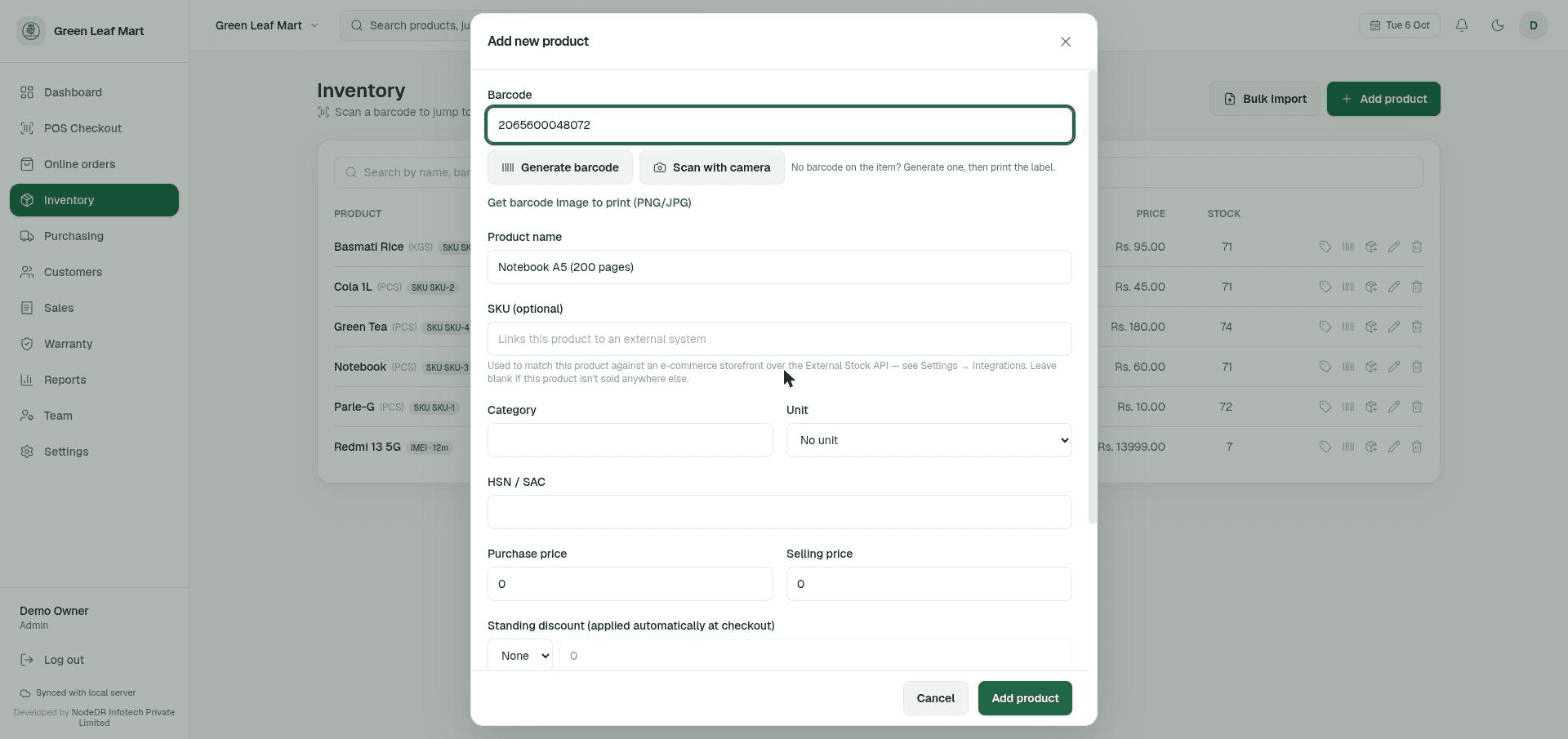Viewport: 1568px width, 739px height.
Task: Click restock package icon for Parle-G
Action: pos(1371,407)
